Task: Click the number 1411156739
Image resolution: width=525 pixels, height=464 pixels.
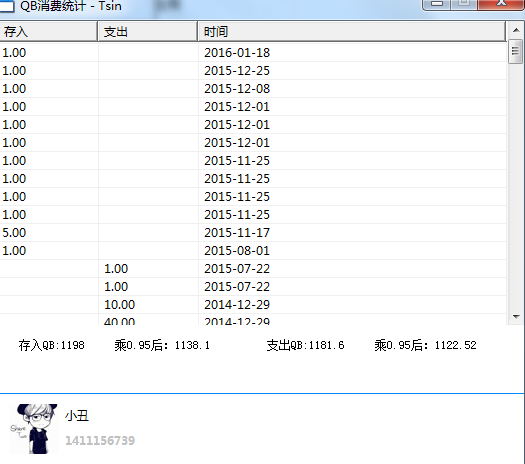Action: click(100, 441)
